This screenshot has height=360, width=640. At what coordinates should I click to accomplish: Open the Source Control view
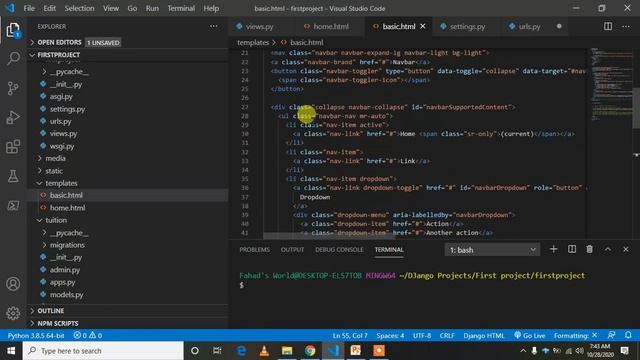click(13, 88)
